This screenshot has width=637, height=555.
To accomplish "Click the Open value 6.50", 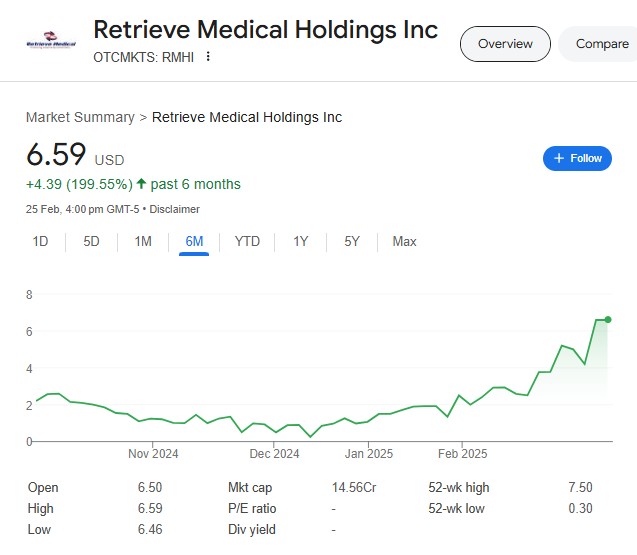I will [150, 488].
